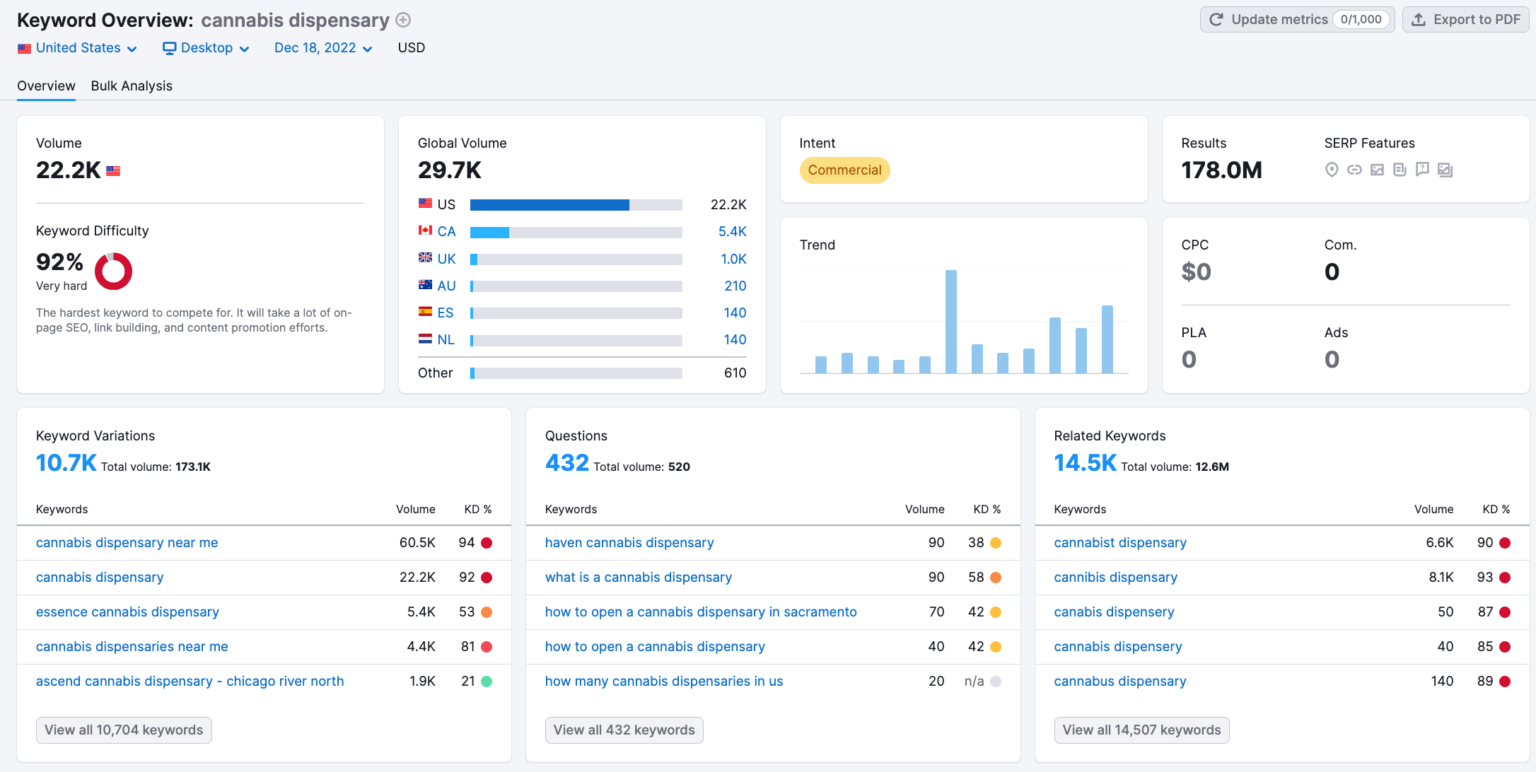Open the Desktop device dropdown
Screen dimensions: 1536x772
(x=206, y=48)
